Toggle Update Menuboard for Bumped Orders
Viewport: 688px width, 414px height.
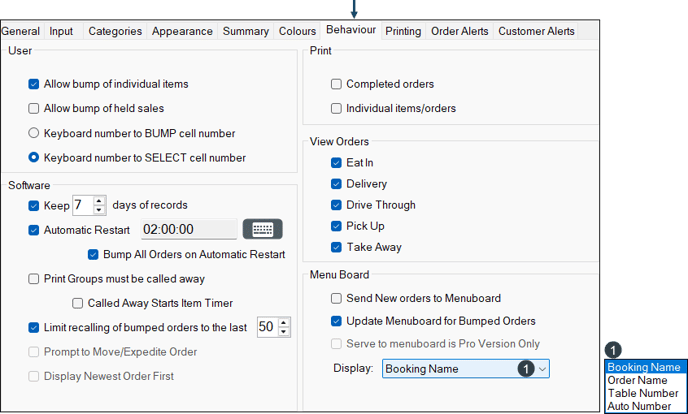point(336,321)
